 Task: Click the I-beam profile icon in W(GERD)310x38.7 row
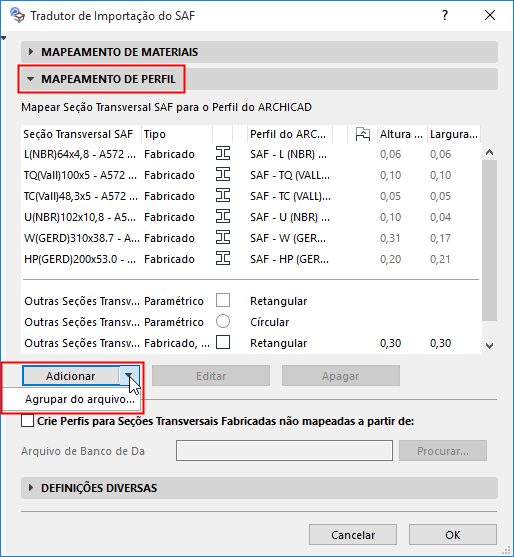(x=223, y=238)
